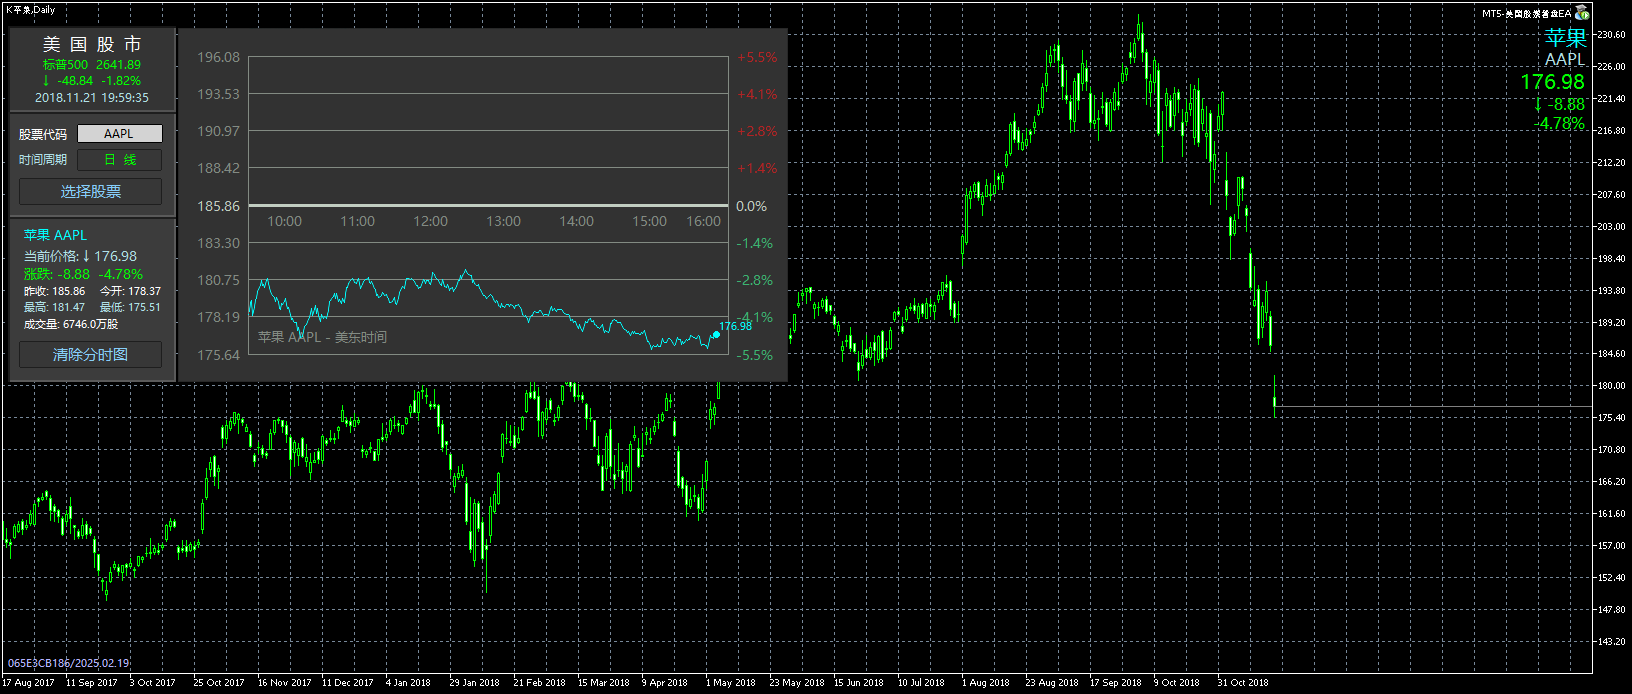Click the 苹果 AAPL - 美东时间 chart caption
Image resolution: width=1632 pixels, height=694 pixels.
(x=322, y=337)
